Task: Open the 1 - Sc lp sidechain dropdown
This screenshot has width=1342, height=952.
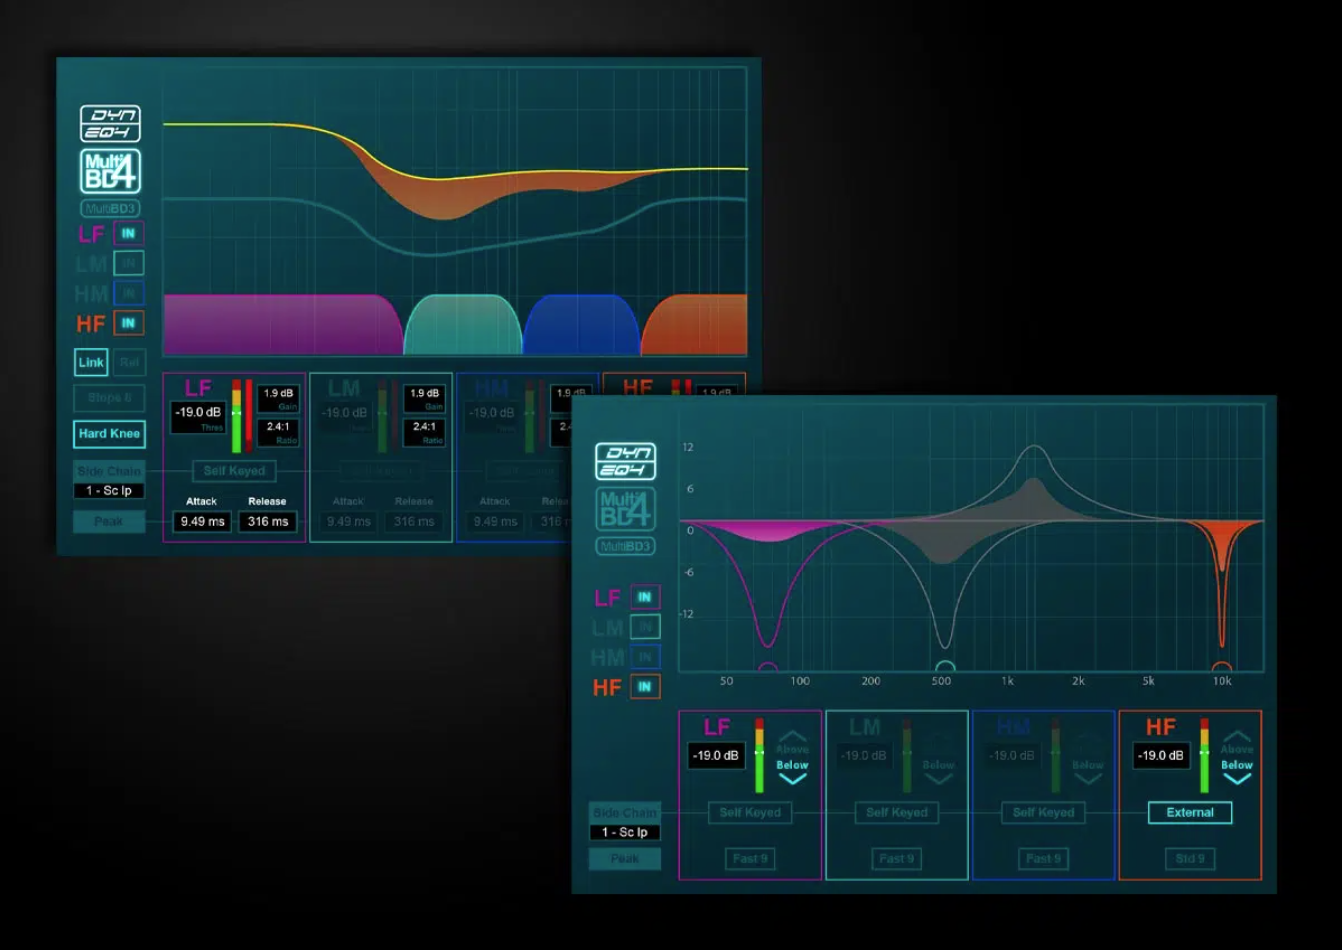Action: coord(624,831)
